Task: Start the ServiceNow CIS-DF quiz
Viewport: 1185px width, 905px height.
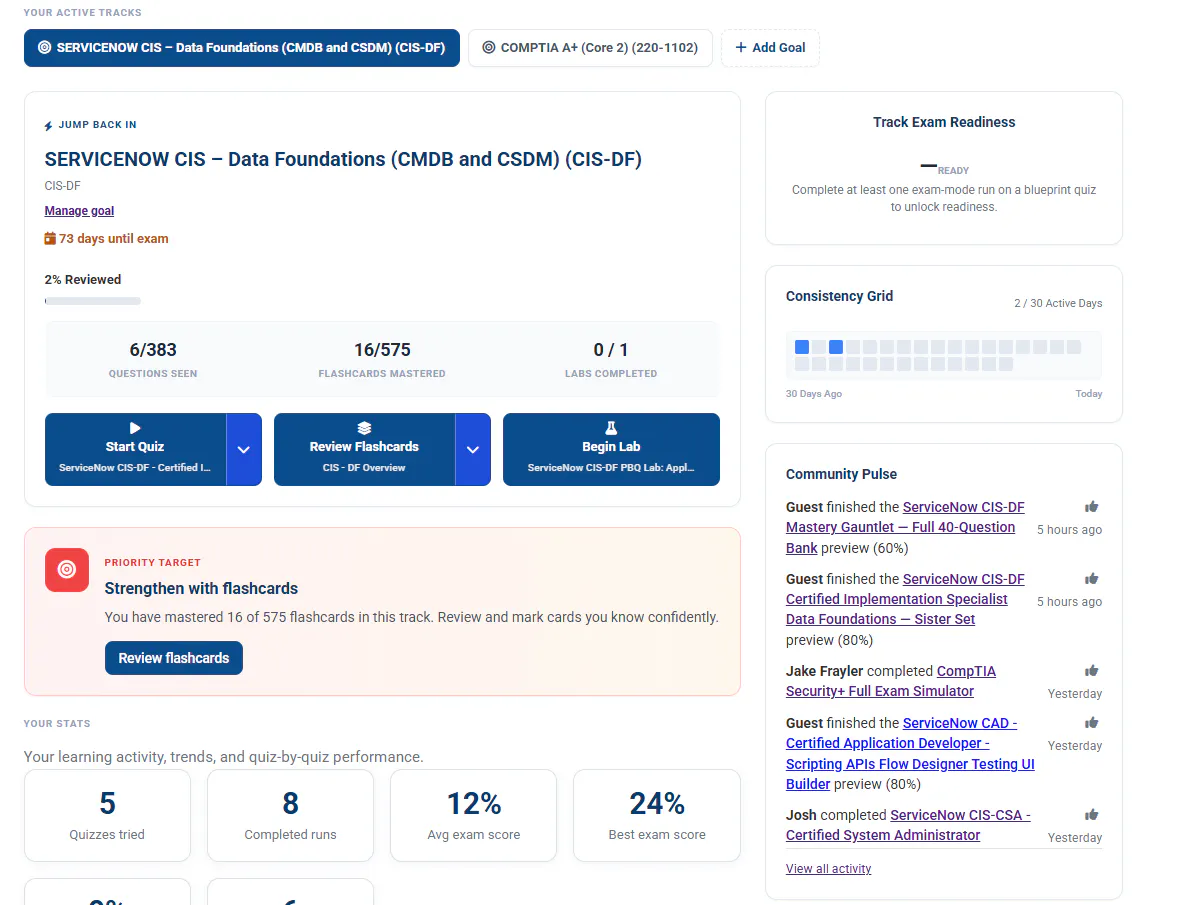Action: click(x=135, y=449)
